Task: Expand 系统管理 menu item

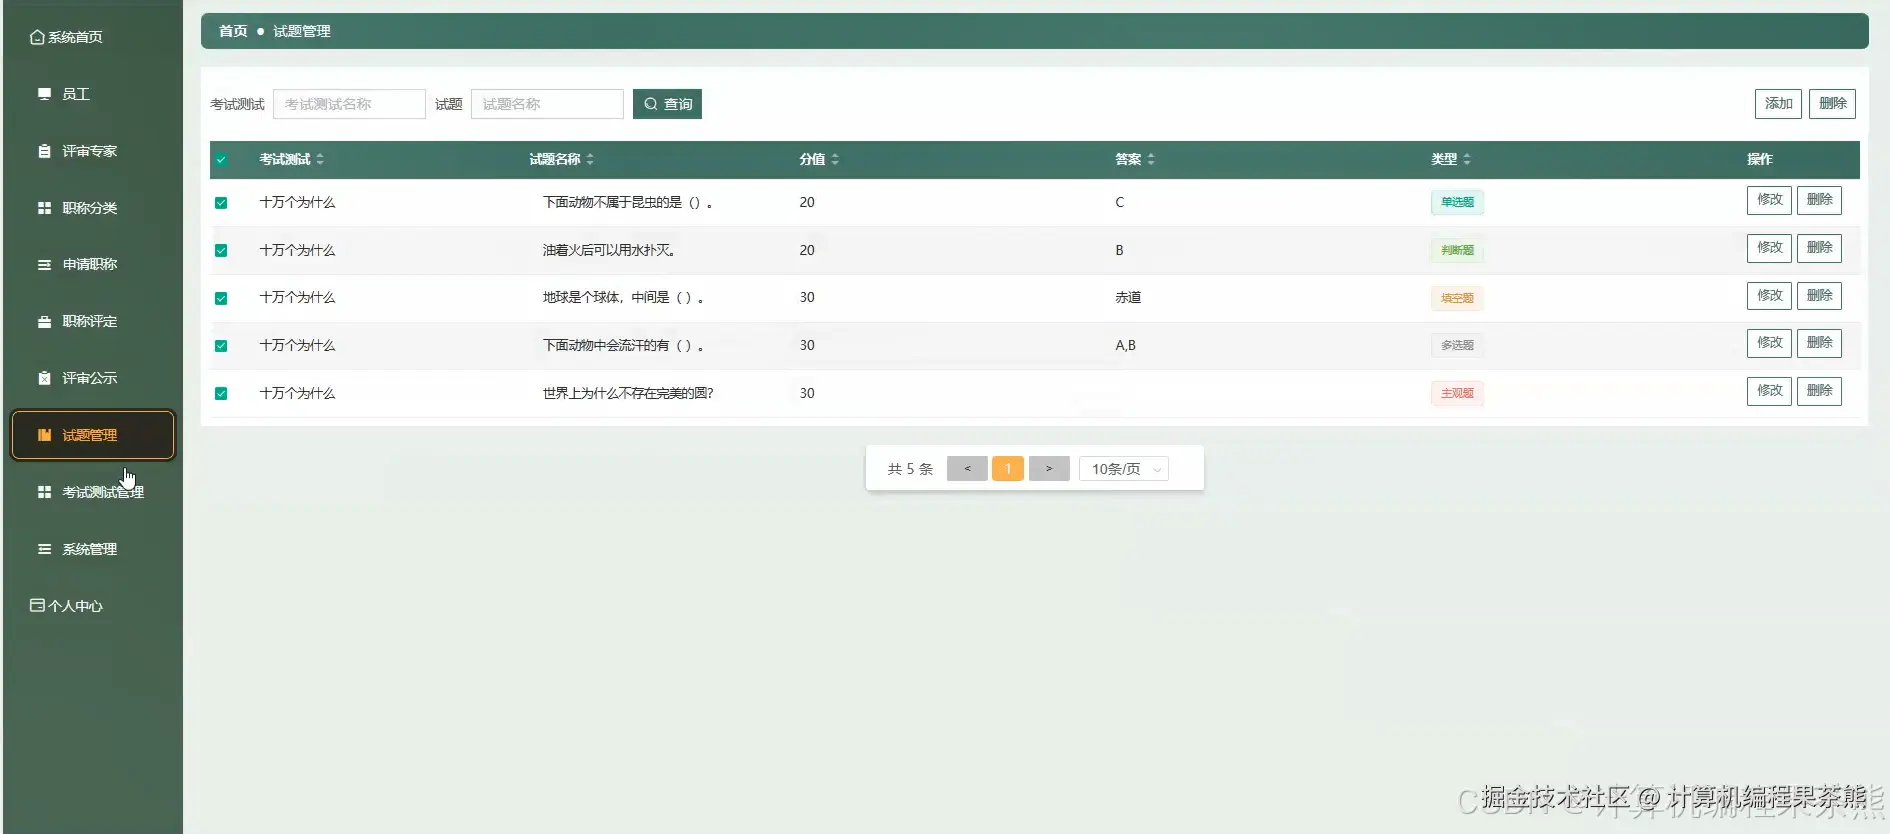Action: point(92,549)
